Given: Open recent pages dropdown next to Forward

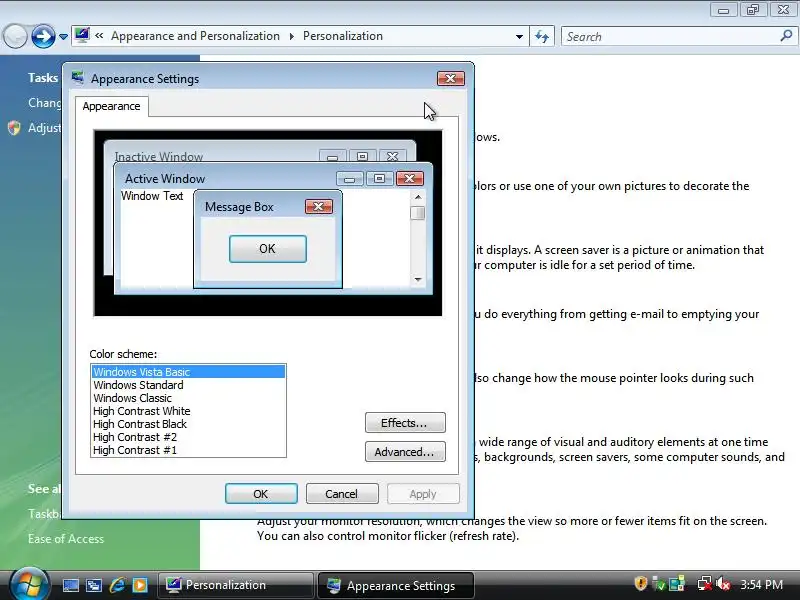Looking at the screenshot, I should click(63, 37).
